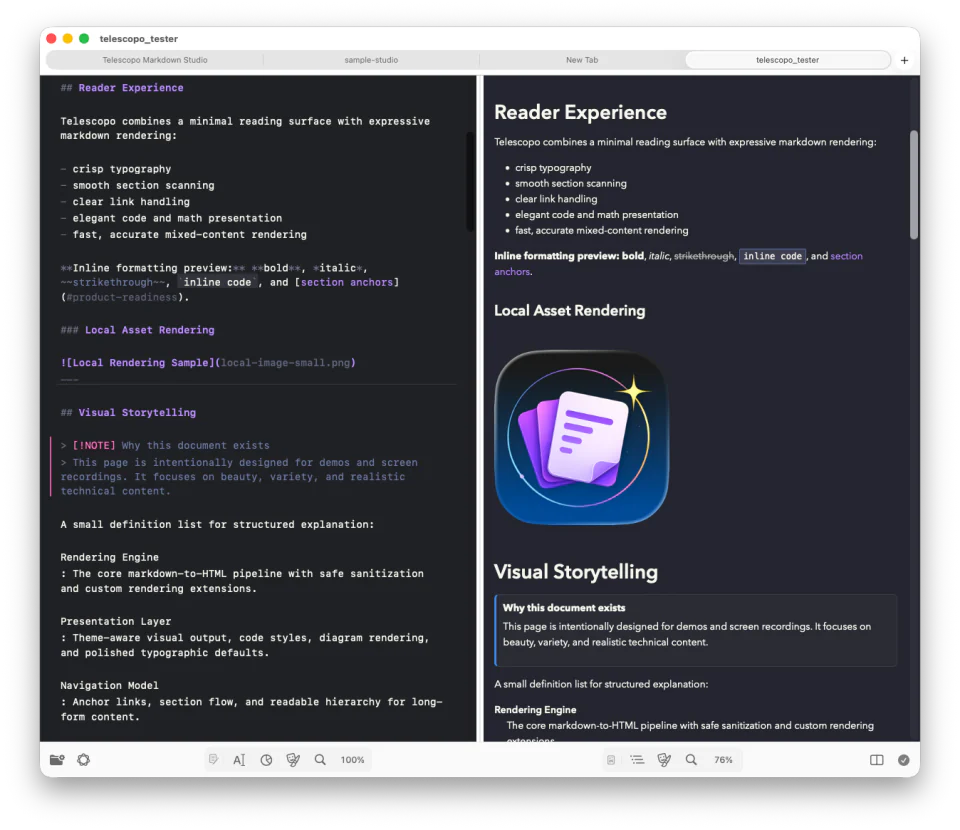Toggle the split view layout icon
The width and height of the screenshot is (960, 830).
[x=877, y=760]
